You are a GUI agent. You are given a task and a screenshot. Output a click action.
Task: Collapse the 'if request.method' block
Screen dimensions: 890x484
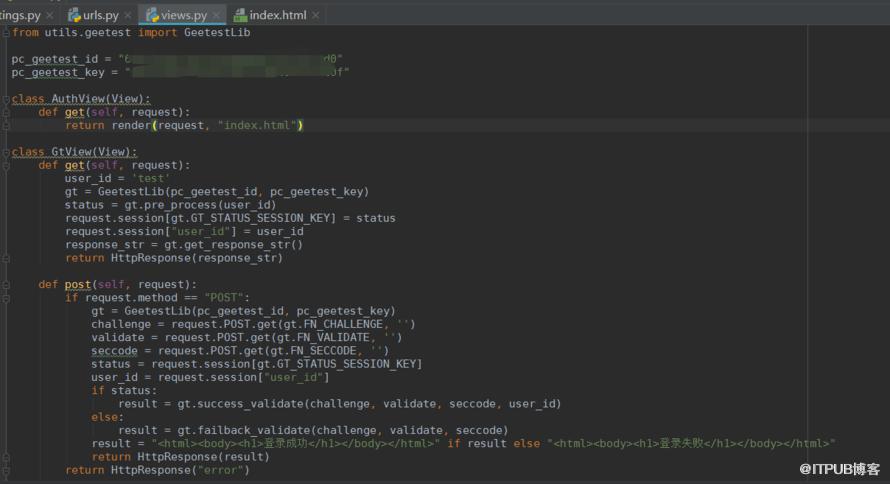pyautogui.click(x=6, y=298)
